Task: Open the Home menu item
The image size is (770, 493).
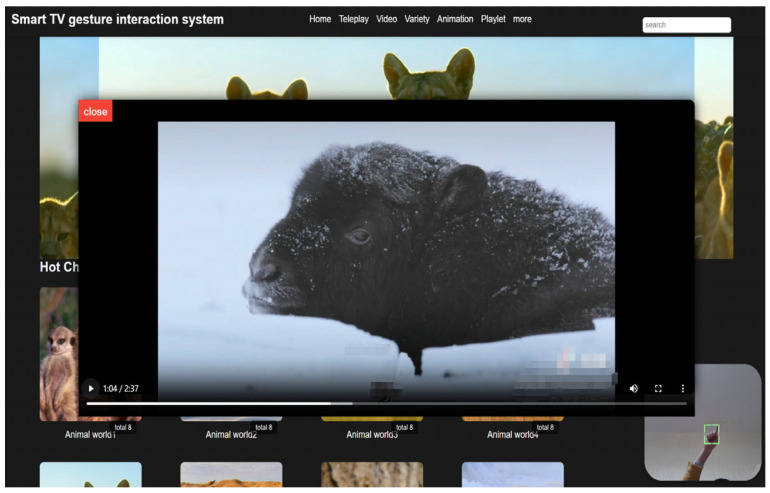Action: pos(320,19)
